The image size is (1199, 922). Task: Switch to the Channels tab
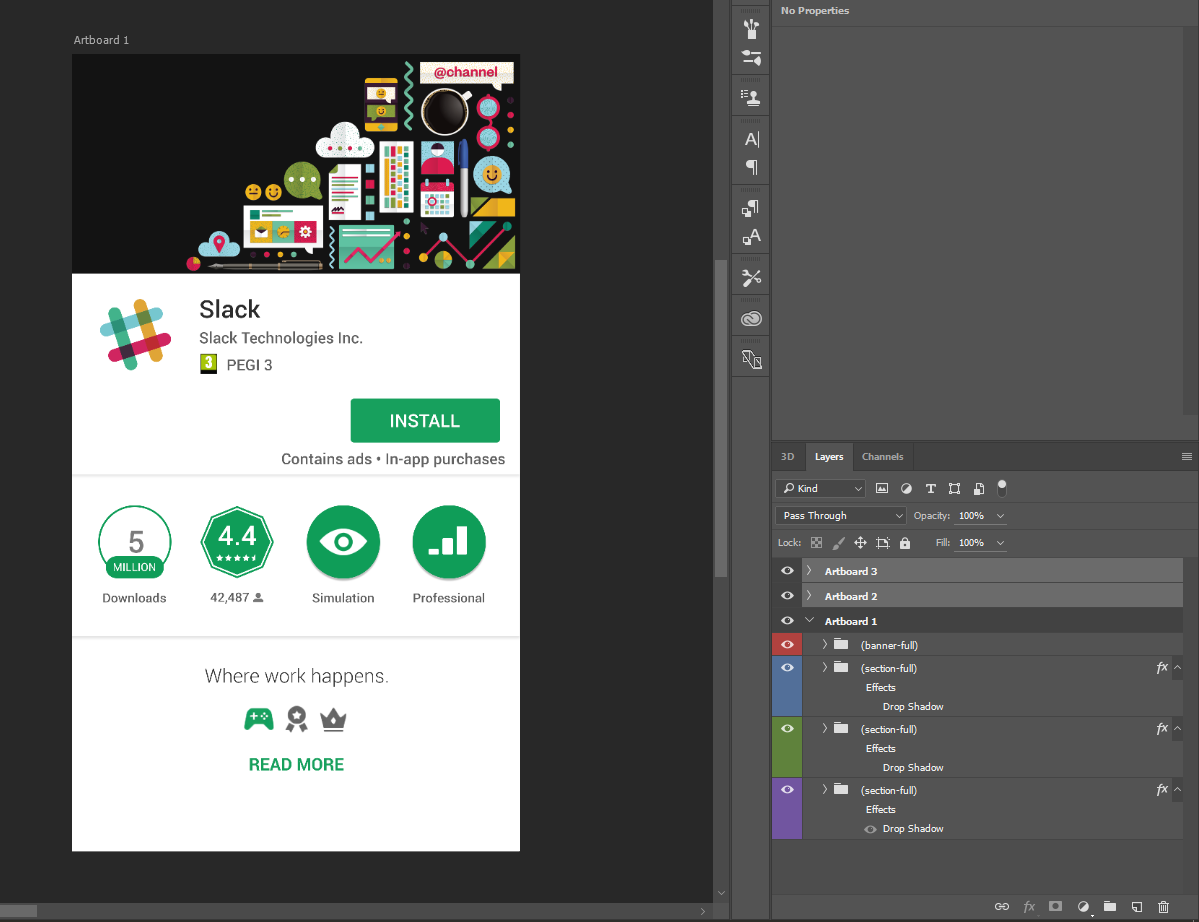(x=882, y=457)
